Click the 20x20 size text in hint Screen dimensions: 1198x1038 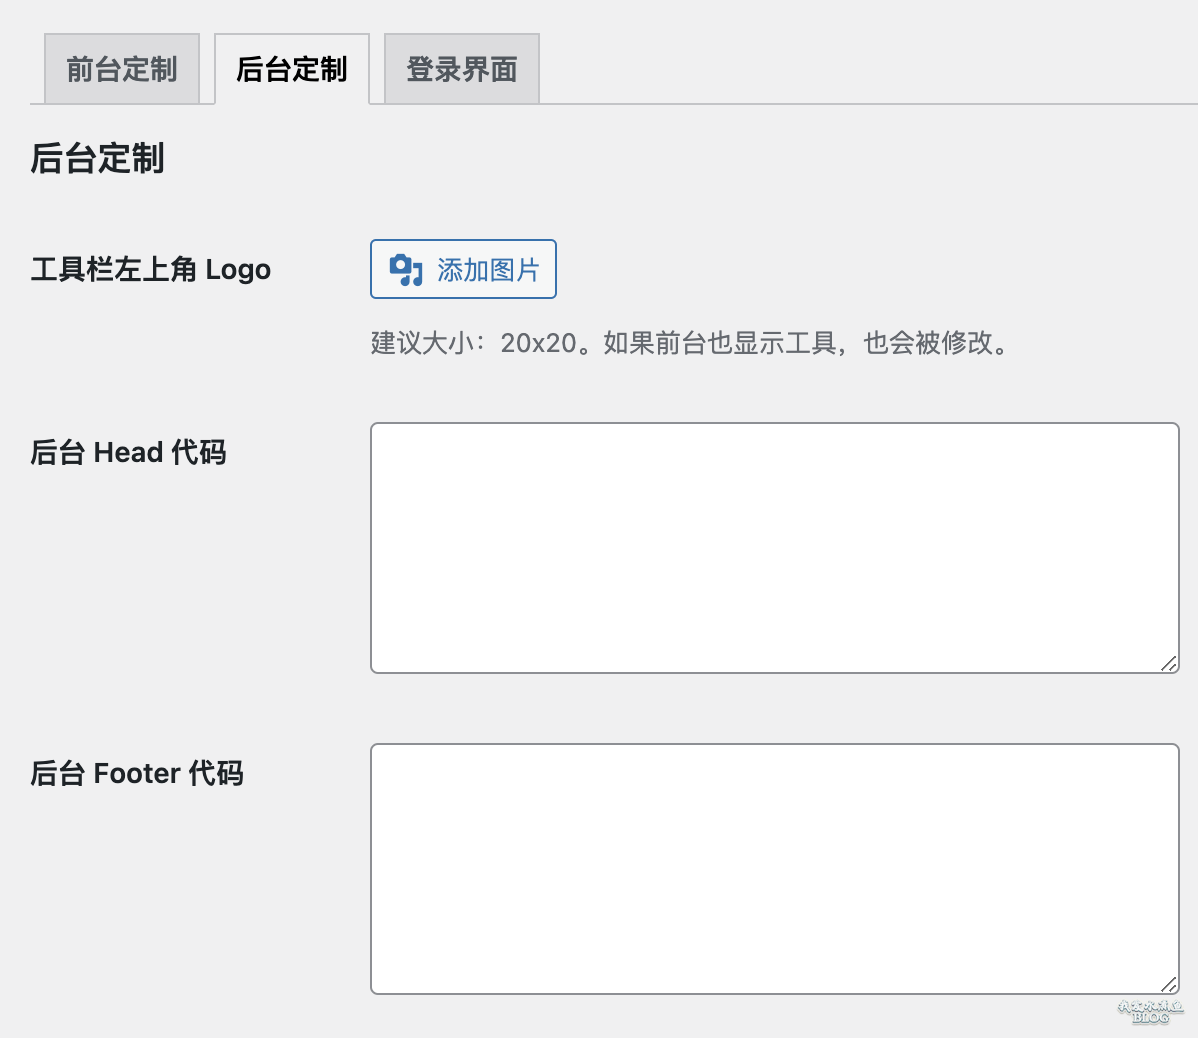(539, 343)
